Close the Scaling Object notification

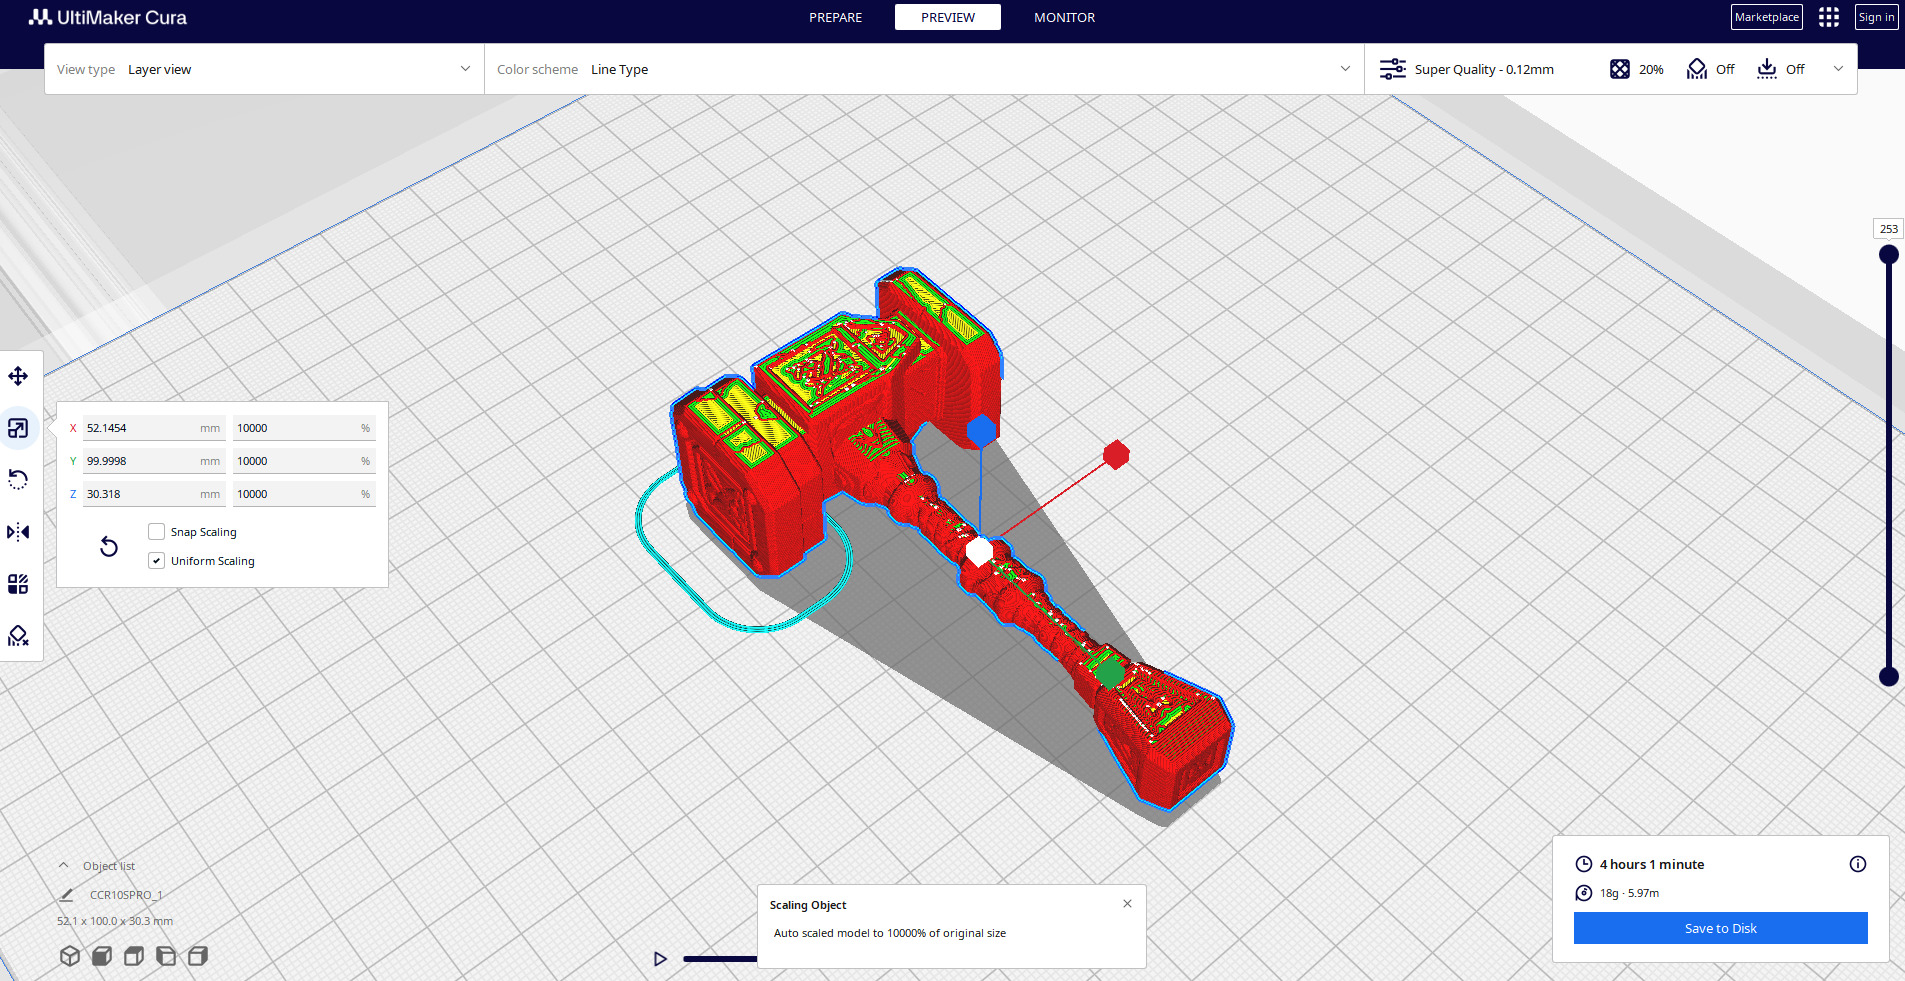click(1127, 904)
